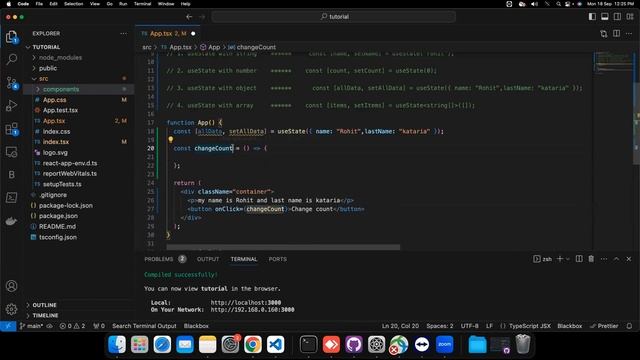Open the Blackbox sidebar icon
This screenshot has height=360, width=640.
click(x=11, y=175)
